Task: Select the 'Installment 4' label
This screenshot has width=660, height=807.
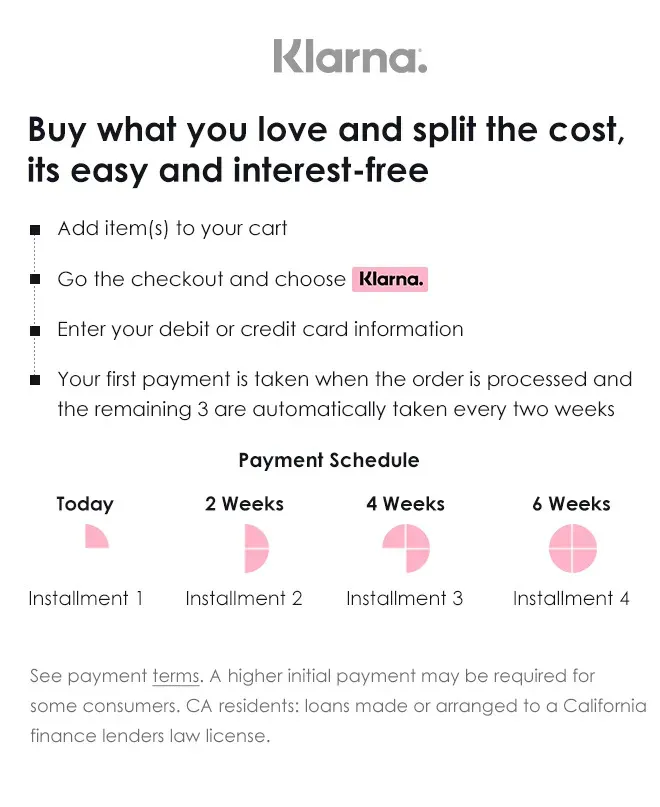Action: (x=571, y=599)
